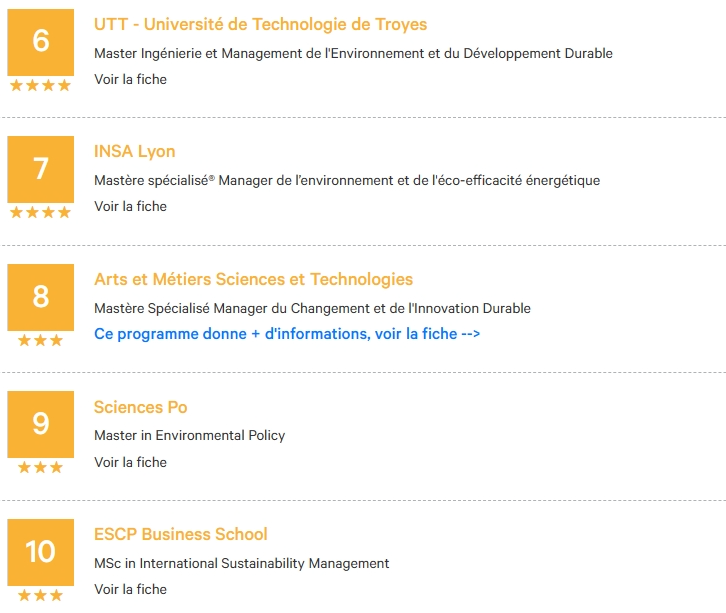This screenshot has width=726, height=613.
Task: Open the Sciences Po school link
Action: click(141, 407)
